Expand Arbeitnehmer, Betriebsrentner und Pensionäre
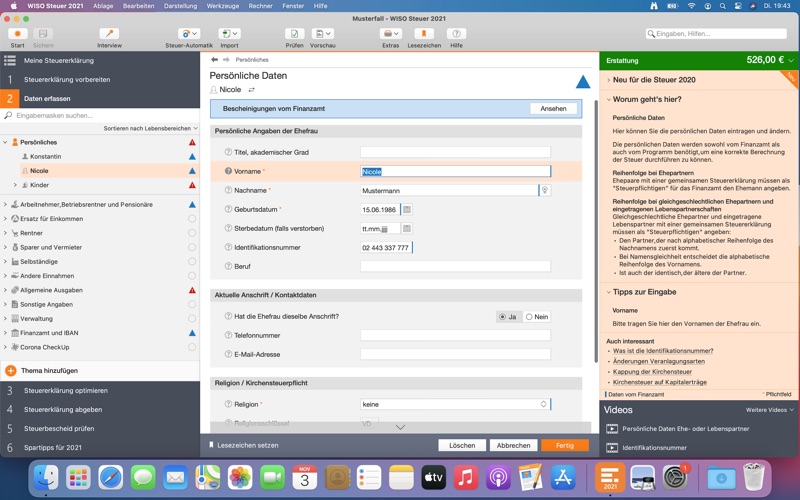Screen dimensions: 800x500 tap(5, 205)
